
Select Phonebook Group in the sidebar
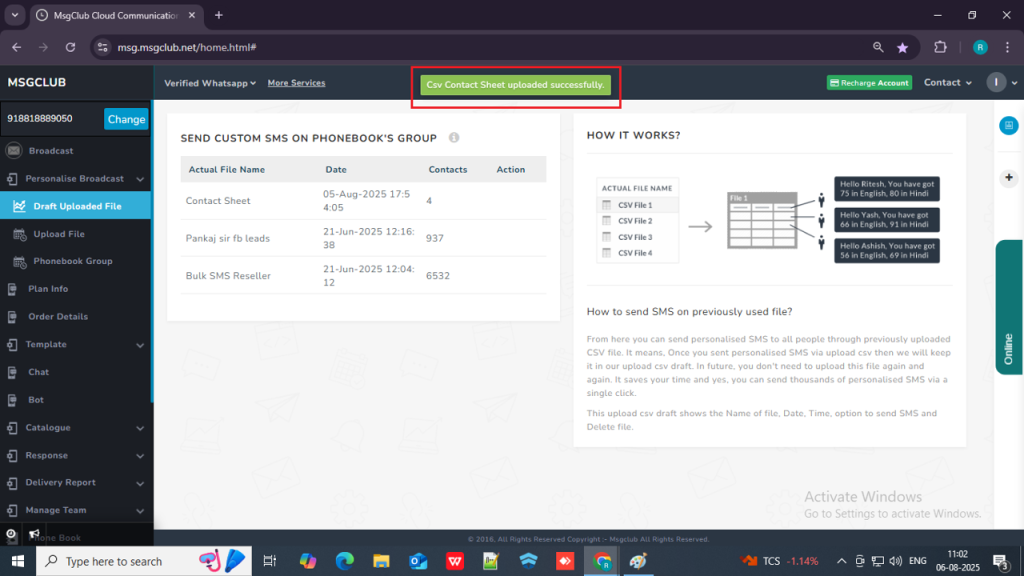pos(72,261)
